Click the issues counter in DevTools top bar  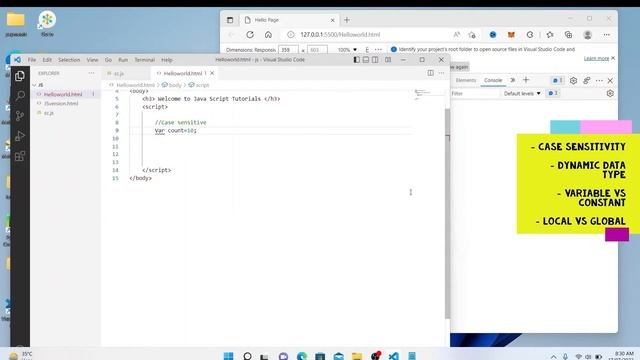pos(557,80)
